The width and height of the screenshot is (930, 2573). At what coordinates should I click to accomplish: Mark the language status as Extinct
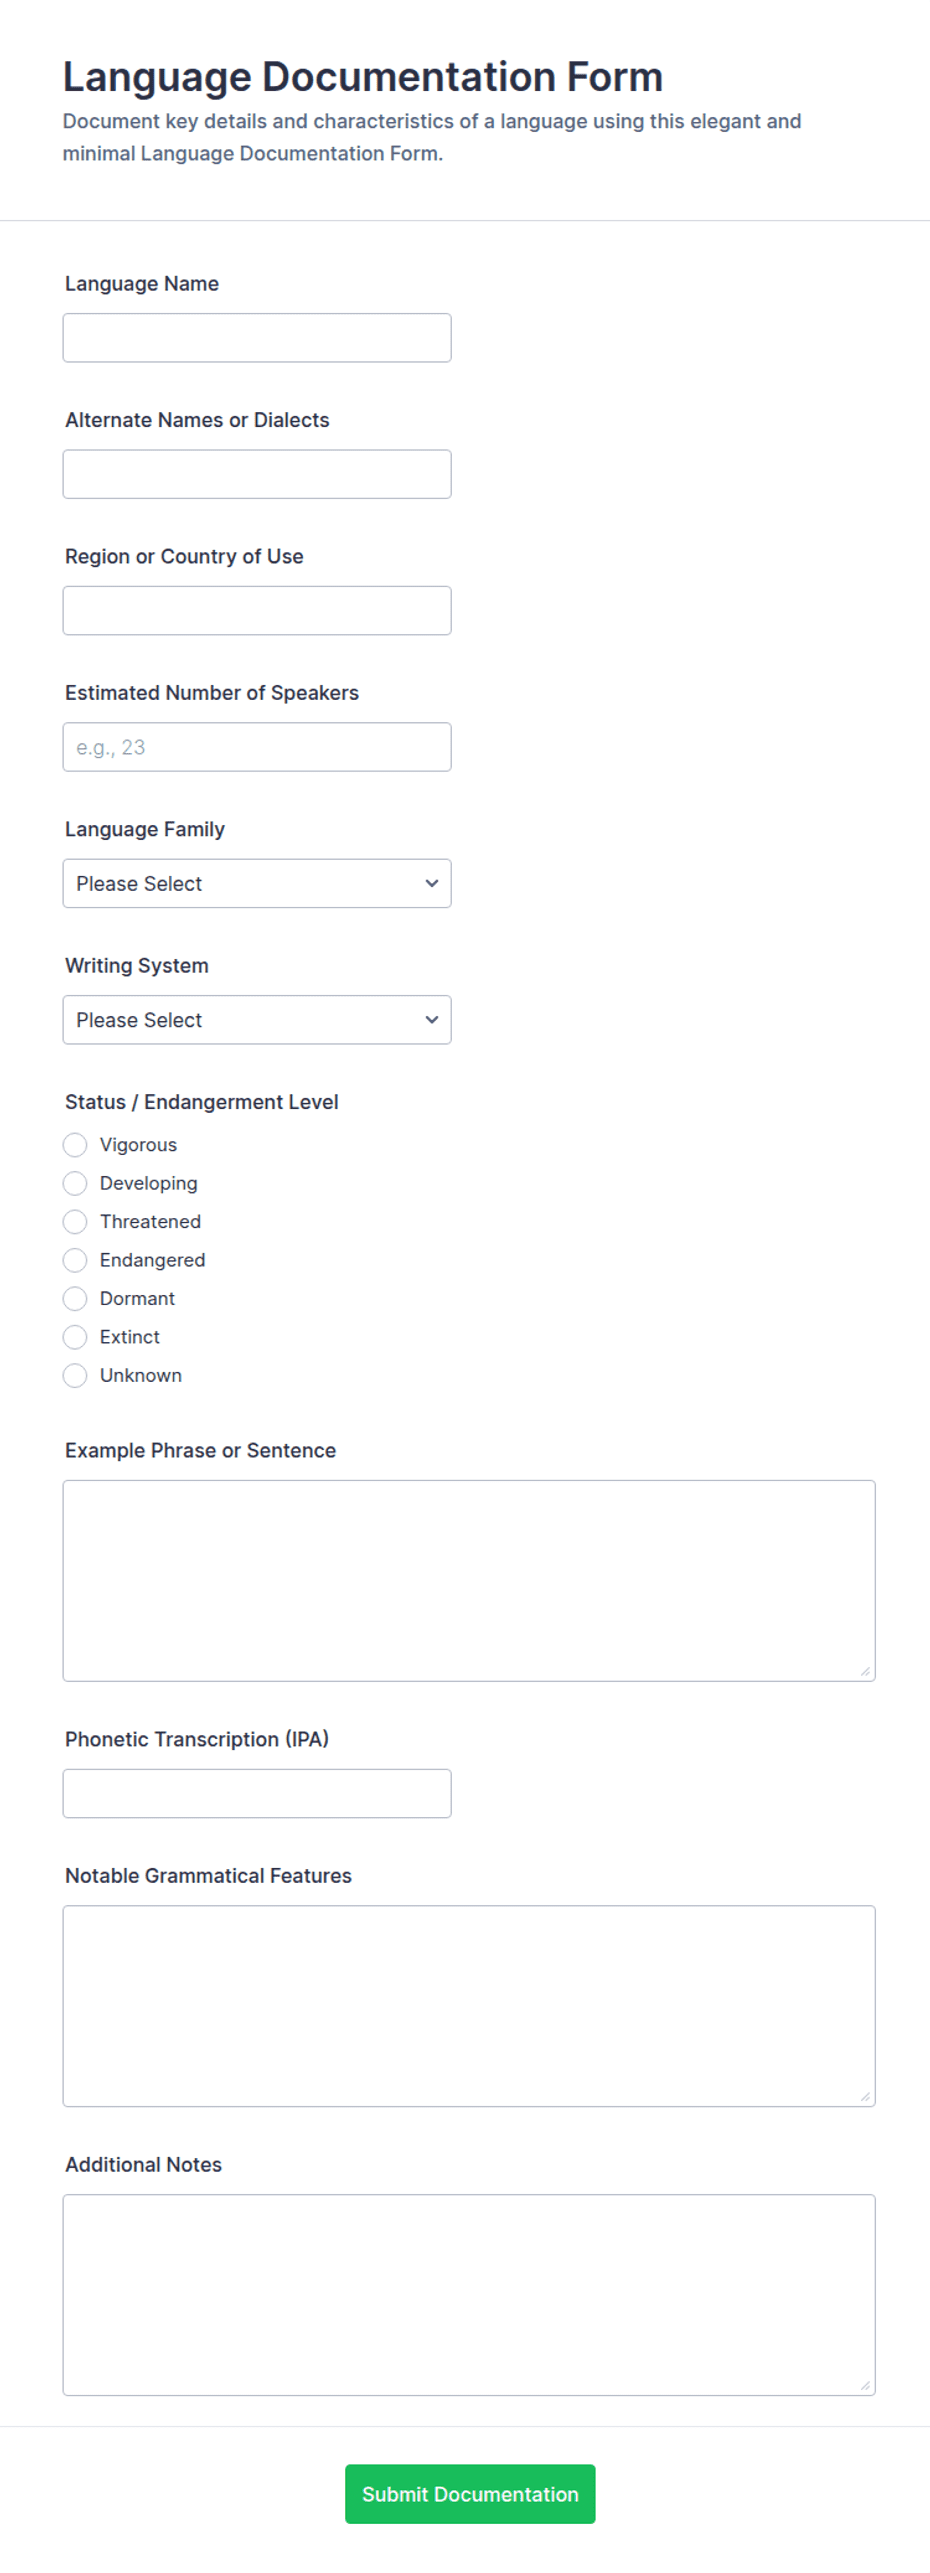pos(75,1337)
